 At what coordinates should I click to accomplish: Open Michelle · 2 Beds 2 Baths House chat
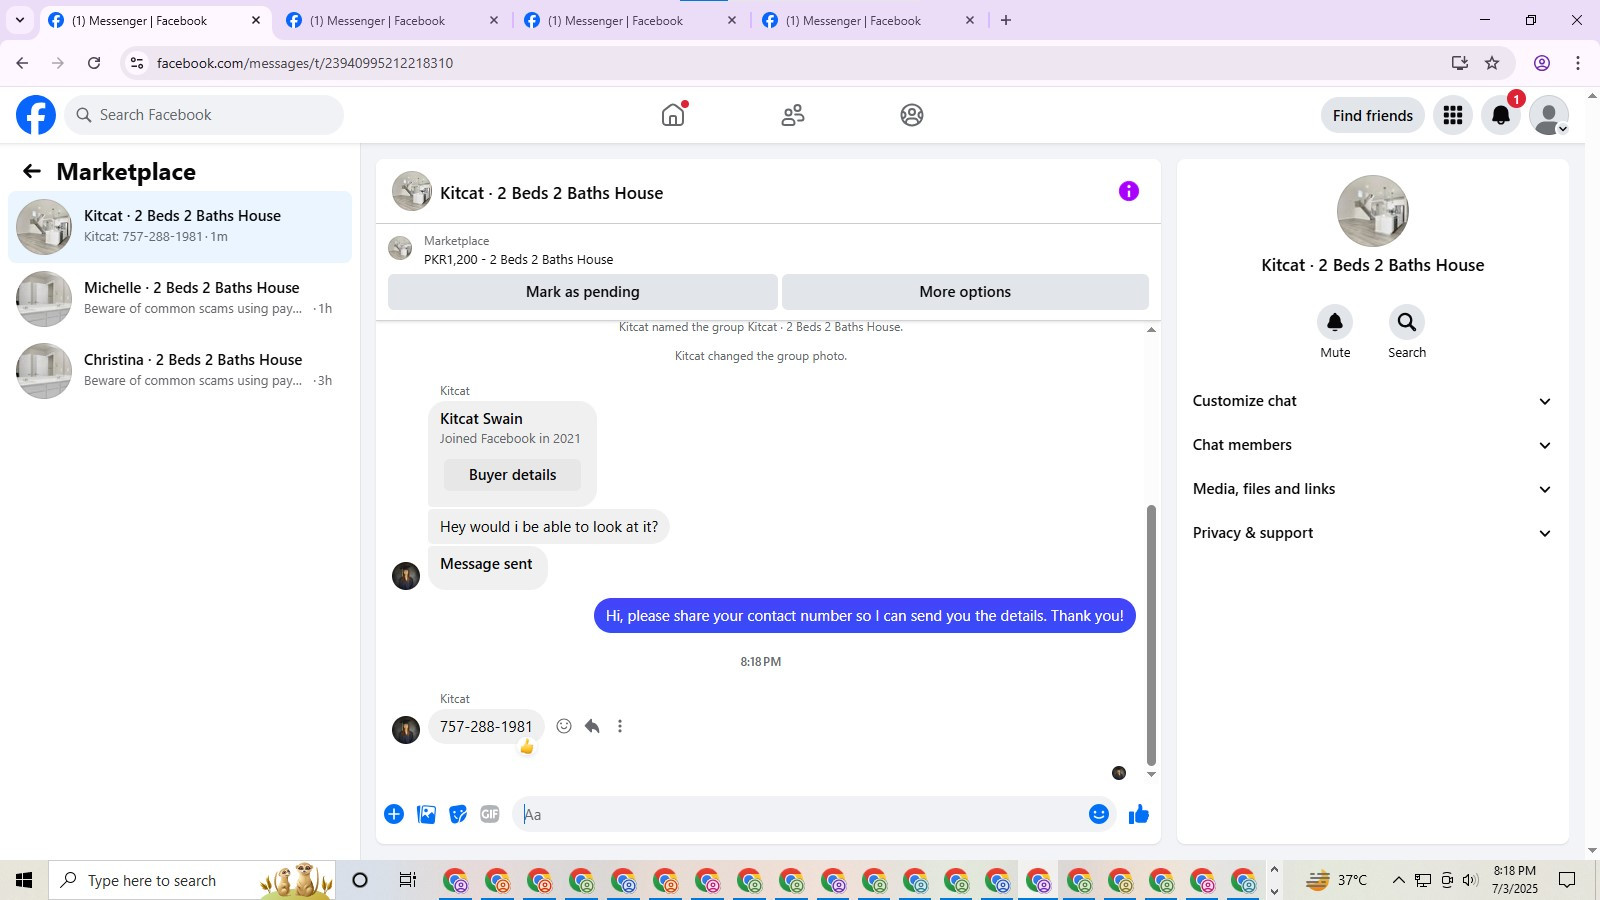[x=180, y=299]
